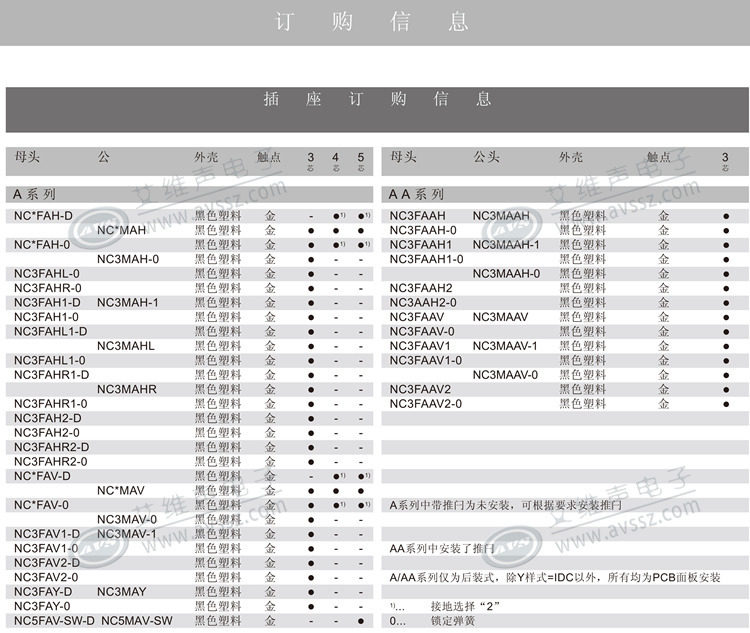Click the NC3FAAV-0 part number
This screenshot has height=633, width=750.
tap(422, 332)
